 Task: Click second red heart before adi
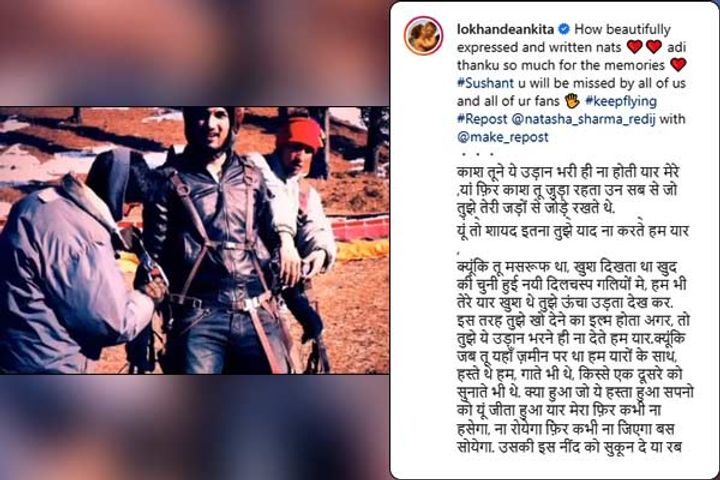[653, 47]
